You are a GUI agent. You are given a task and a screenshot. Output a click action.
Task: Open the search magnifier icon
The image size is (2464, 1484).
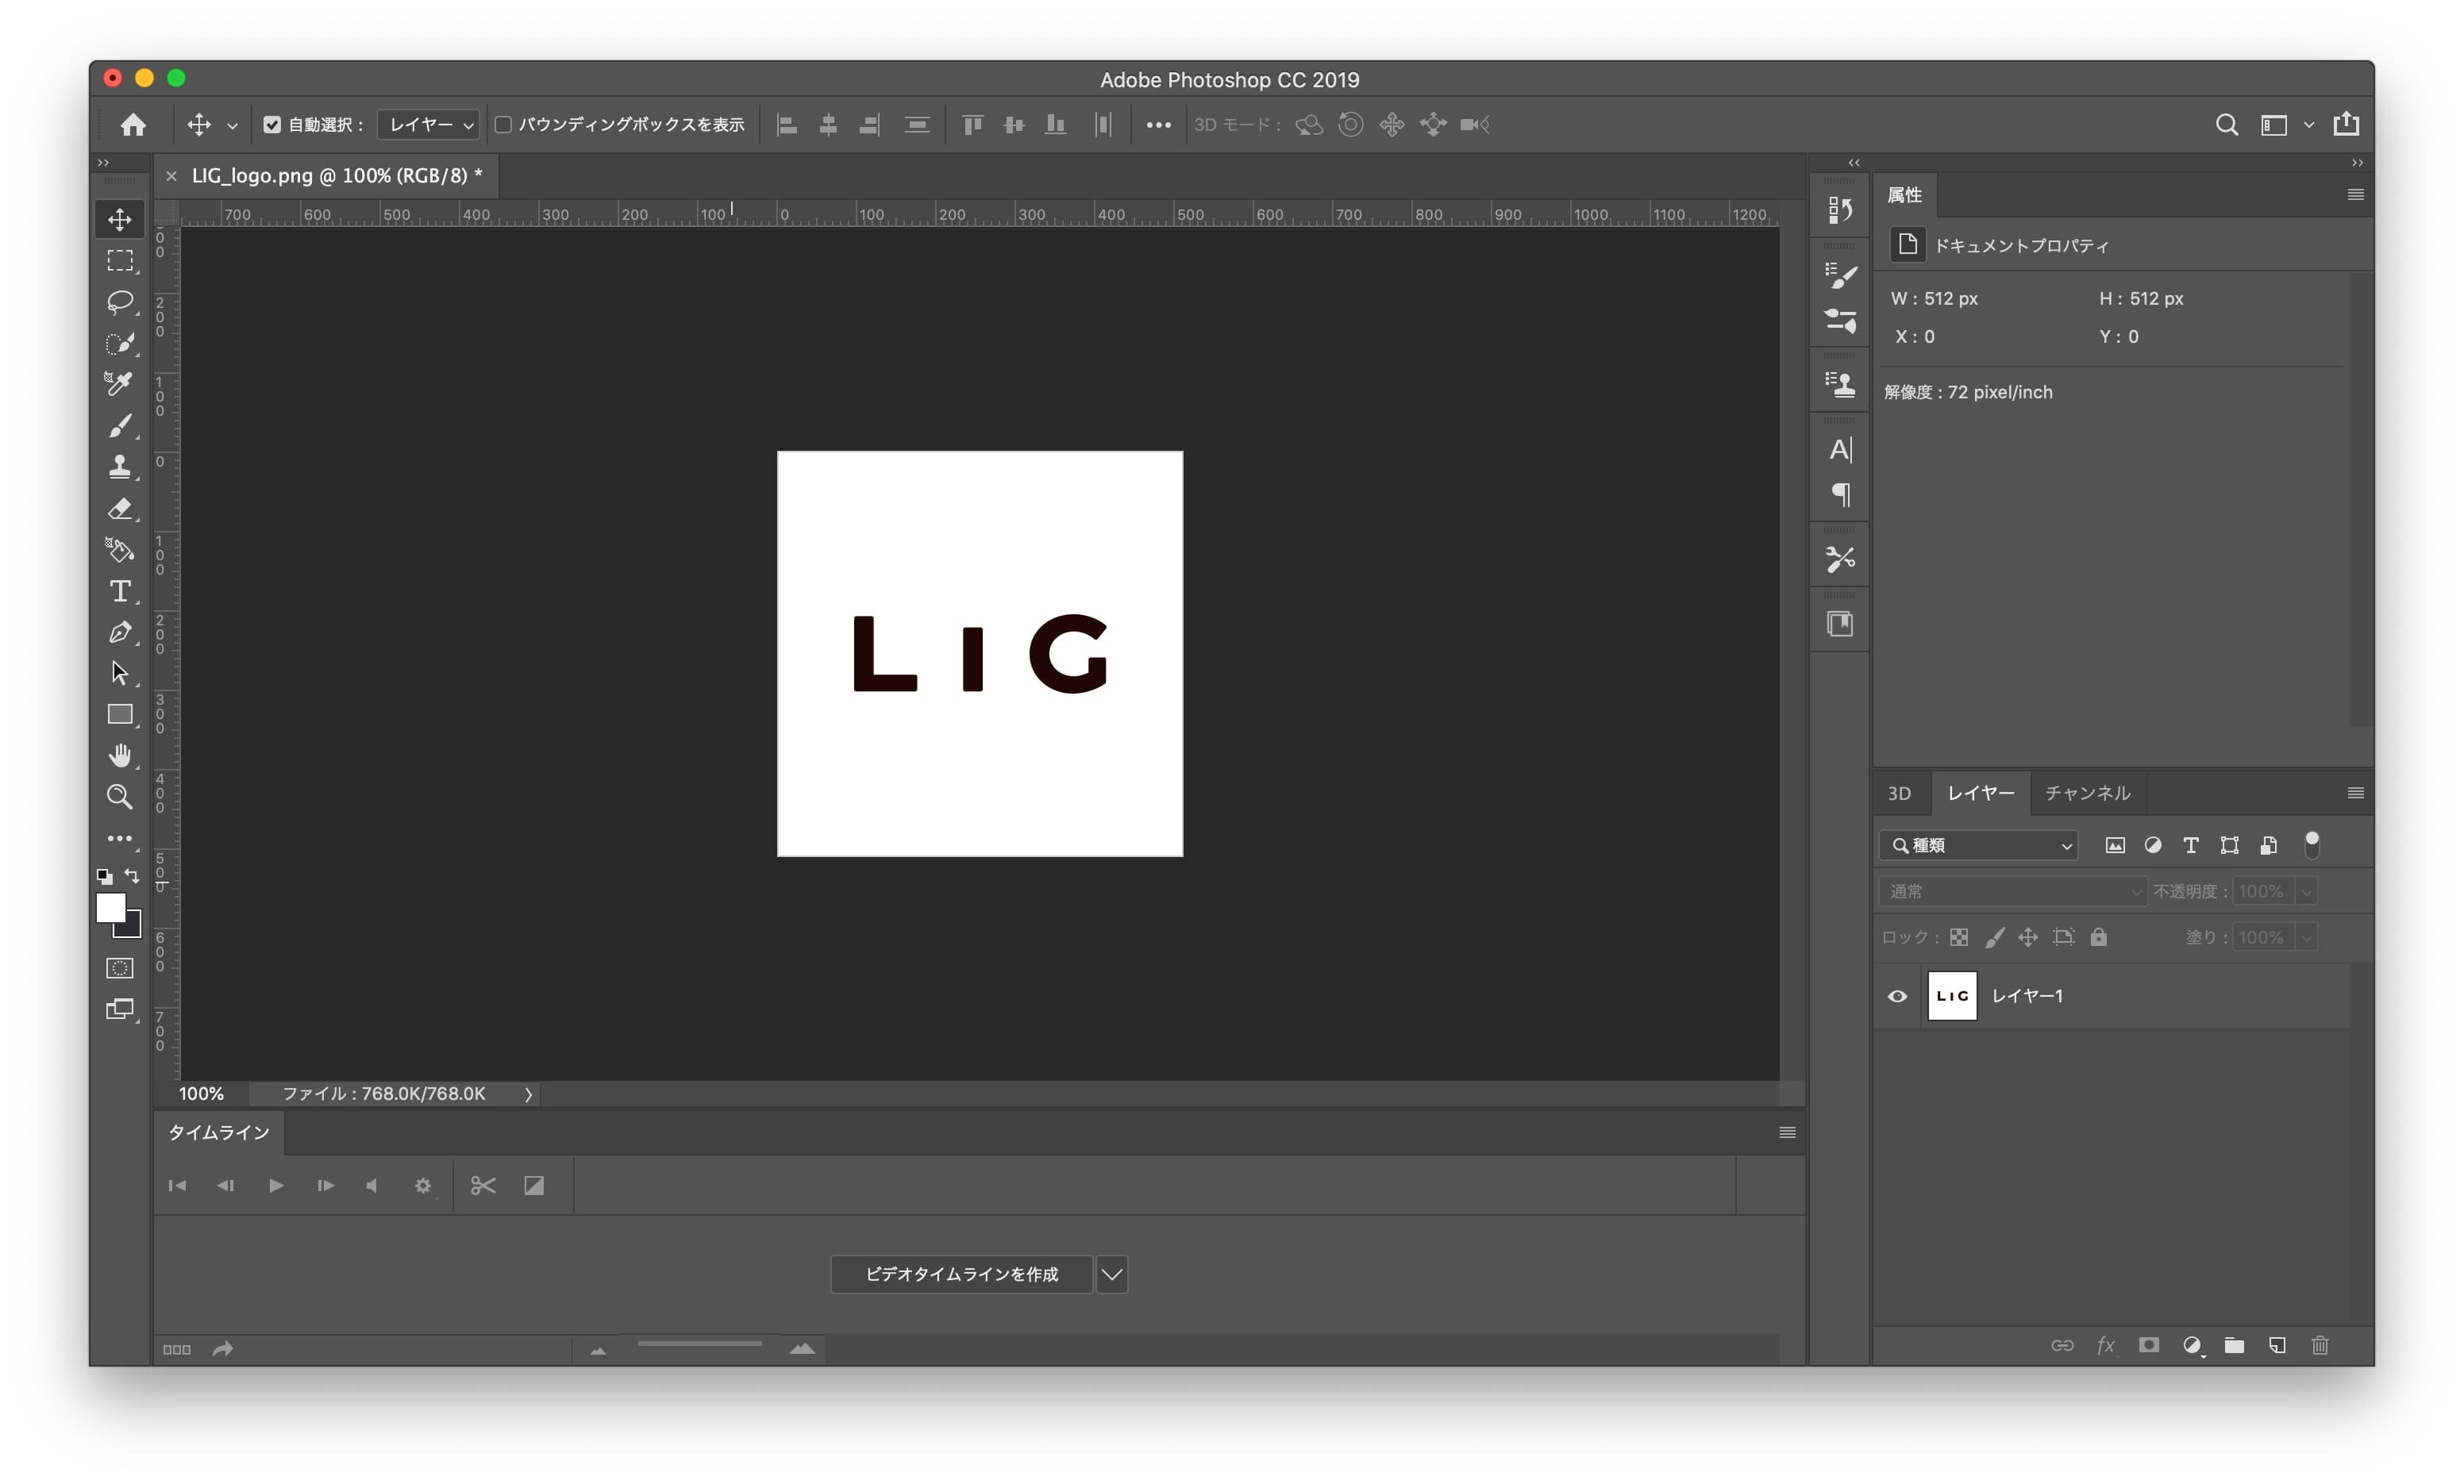[2227, 125]
